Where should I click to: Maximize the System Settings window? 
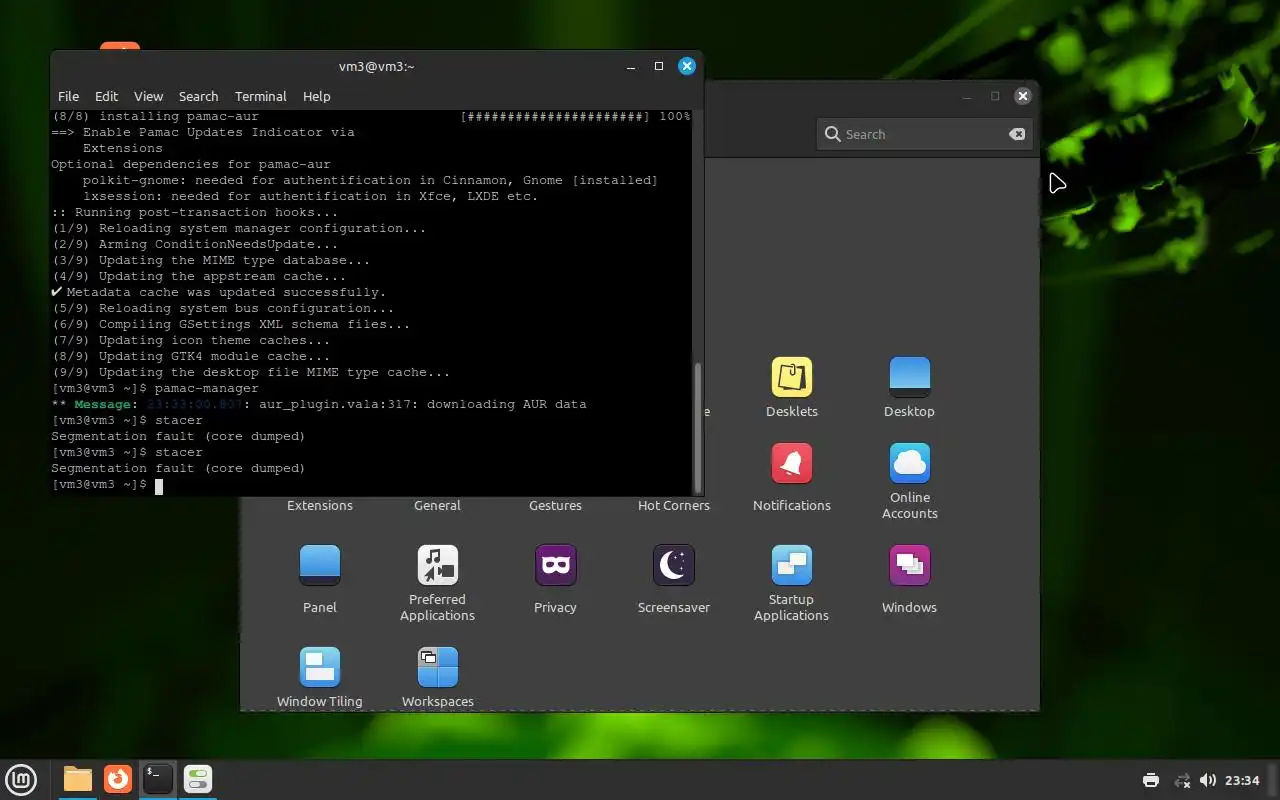click(995, 96)
